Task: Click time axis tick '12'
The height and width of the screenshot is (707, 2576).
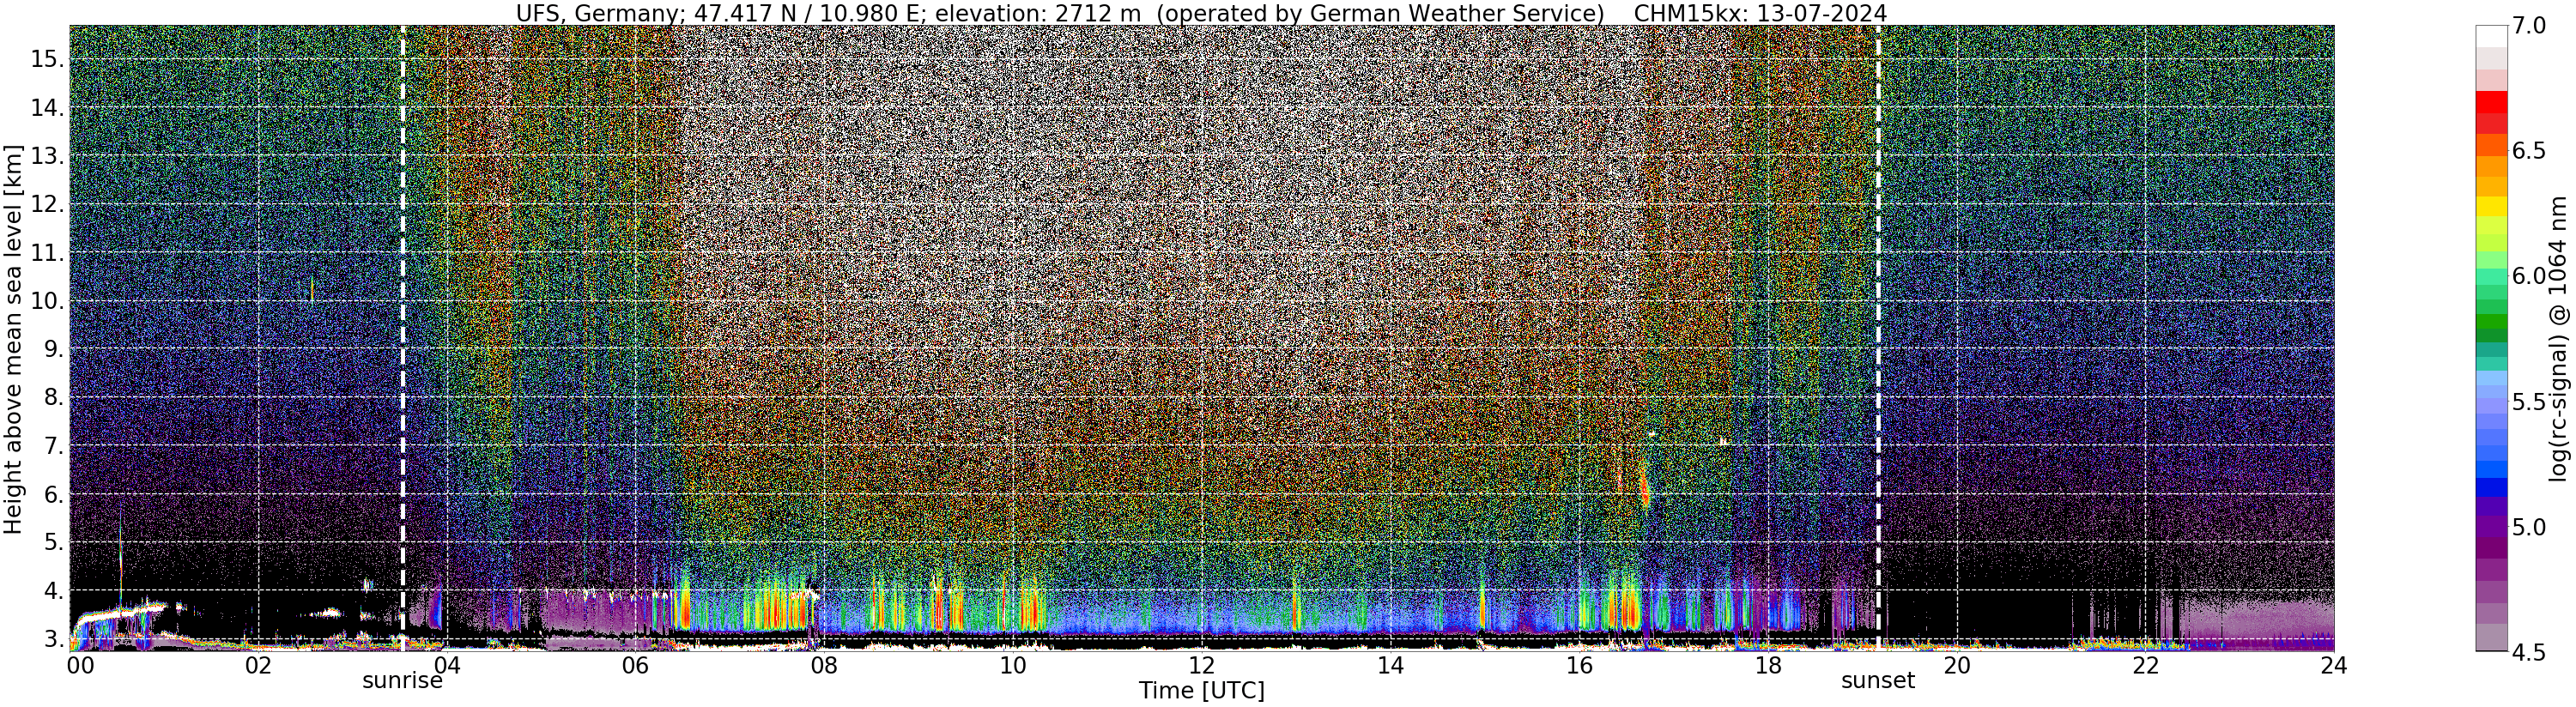Action: pos(1201,665)
